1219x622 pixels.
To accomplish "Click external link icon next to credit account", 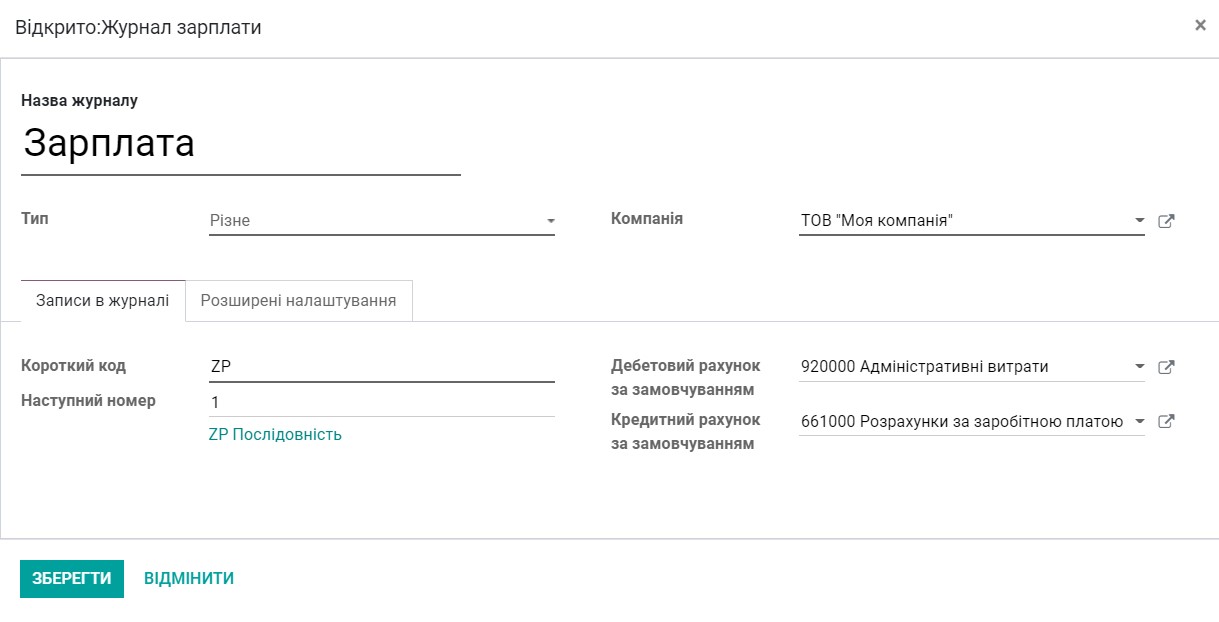I will coord(1166,421).
